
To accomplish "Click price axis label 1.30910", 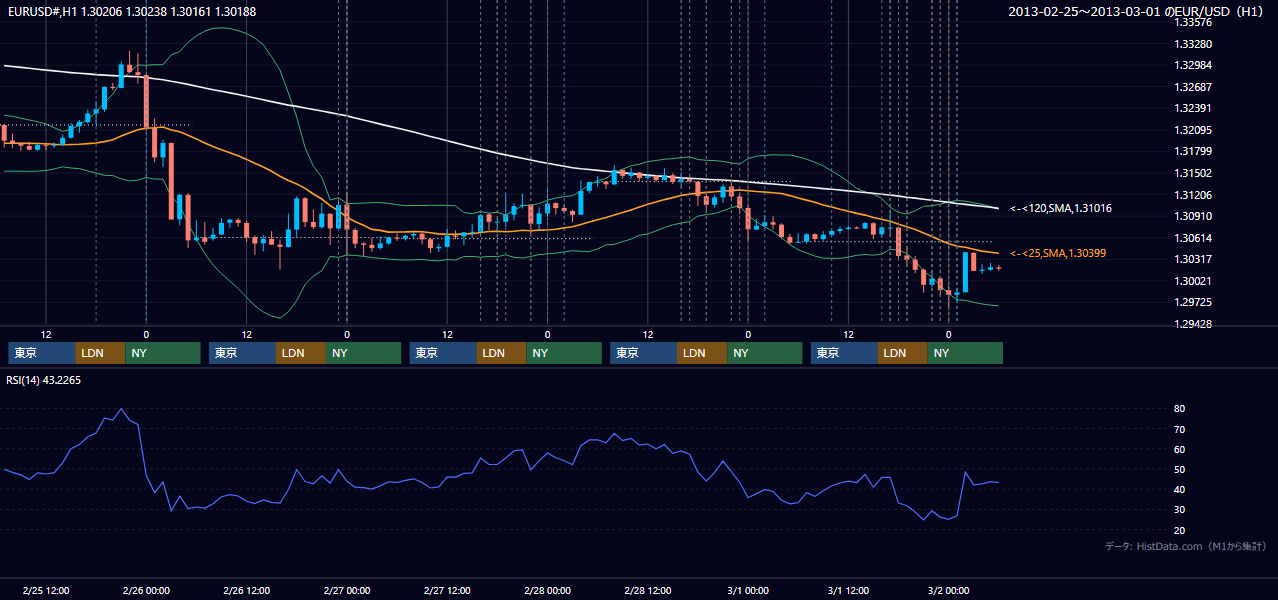I will (x=1193, y=216).
